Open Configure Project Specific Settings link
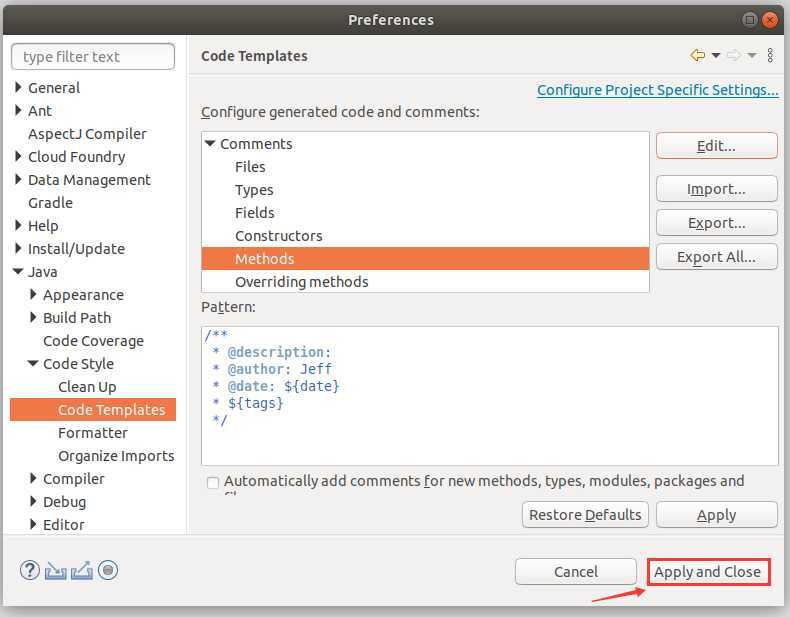Screen dimensions: 790x617 (657, 90)
